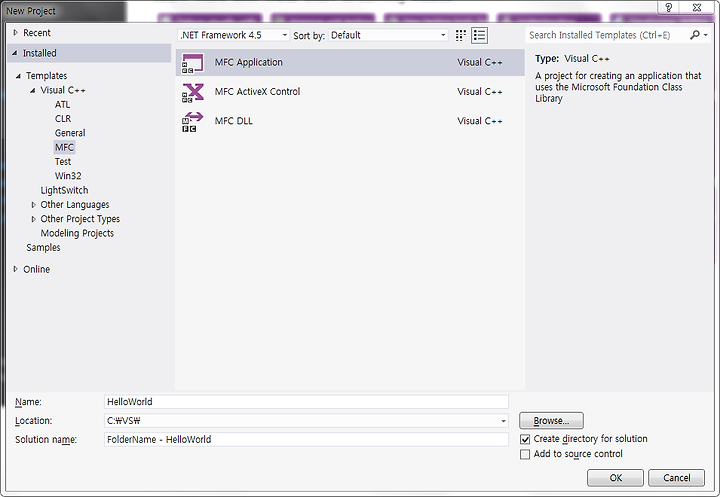The image size is (720, 497).
Task: Select the LightSwitch category
Action: (64, 190)
